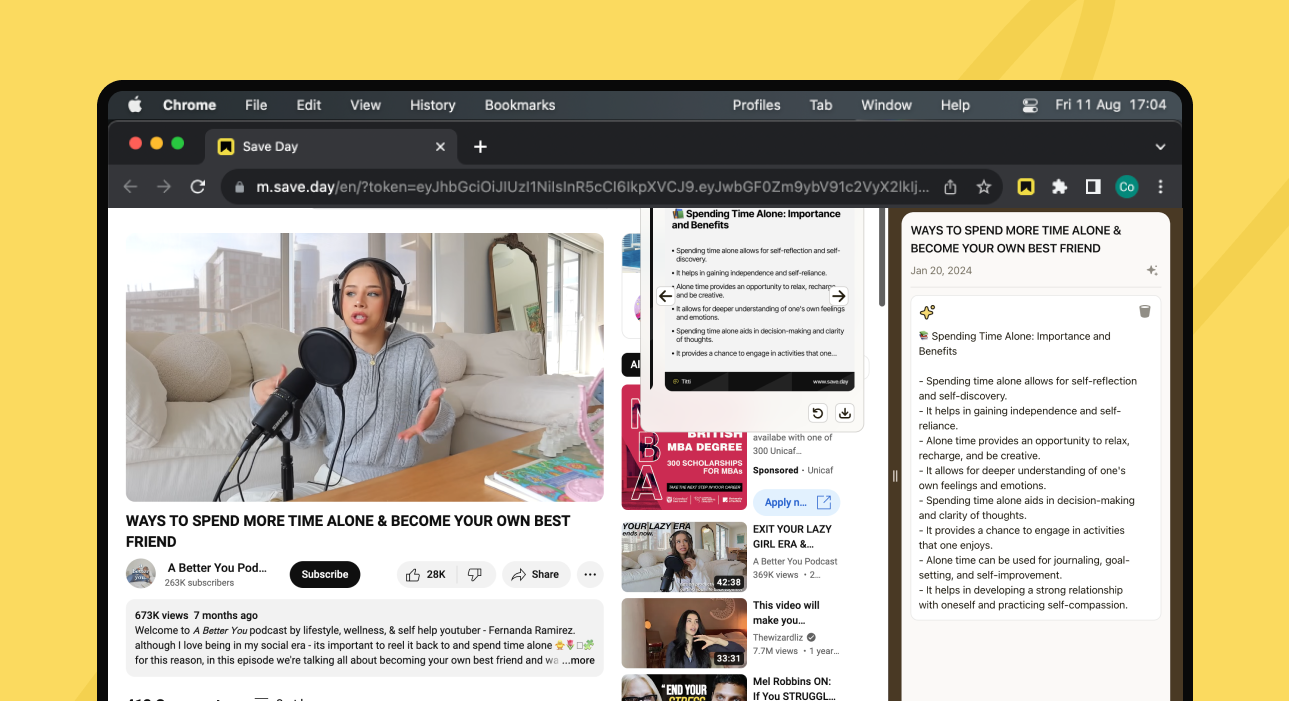Screen dimensions: 1289x701
Task: Open the Window menu
Action: pyautogui.click(x=886, y=105)
